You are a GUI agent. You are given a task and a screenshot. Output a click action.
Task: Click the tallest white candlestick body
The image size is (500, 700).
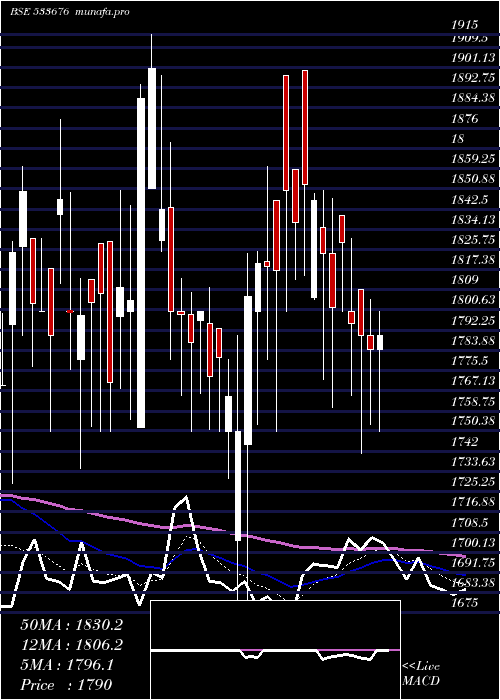click(141, 263)
